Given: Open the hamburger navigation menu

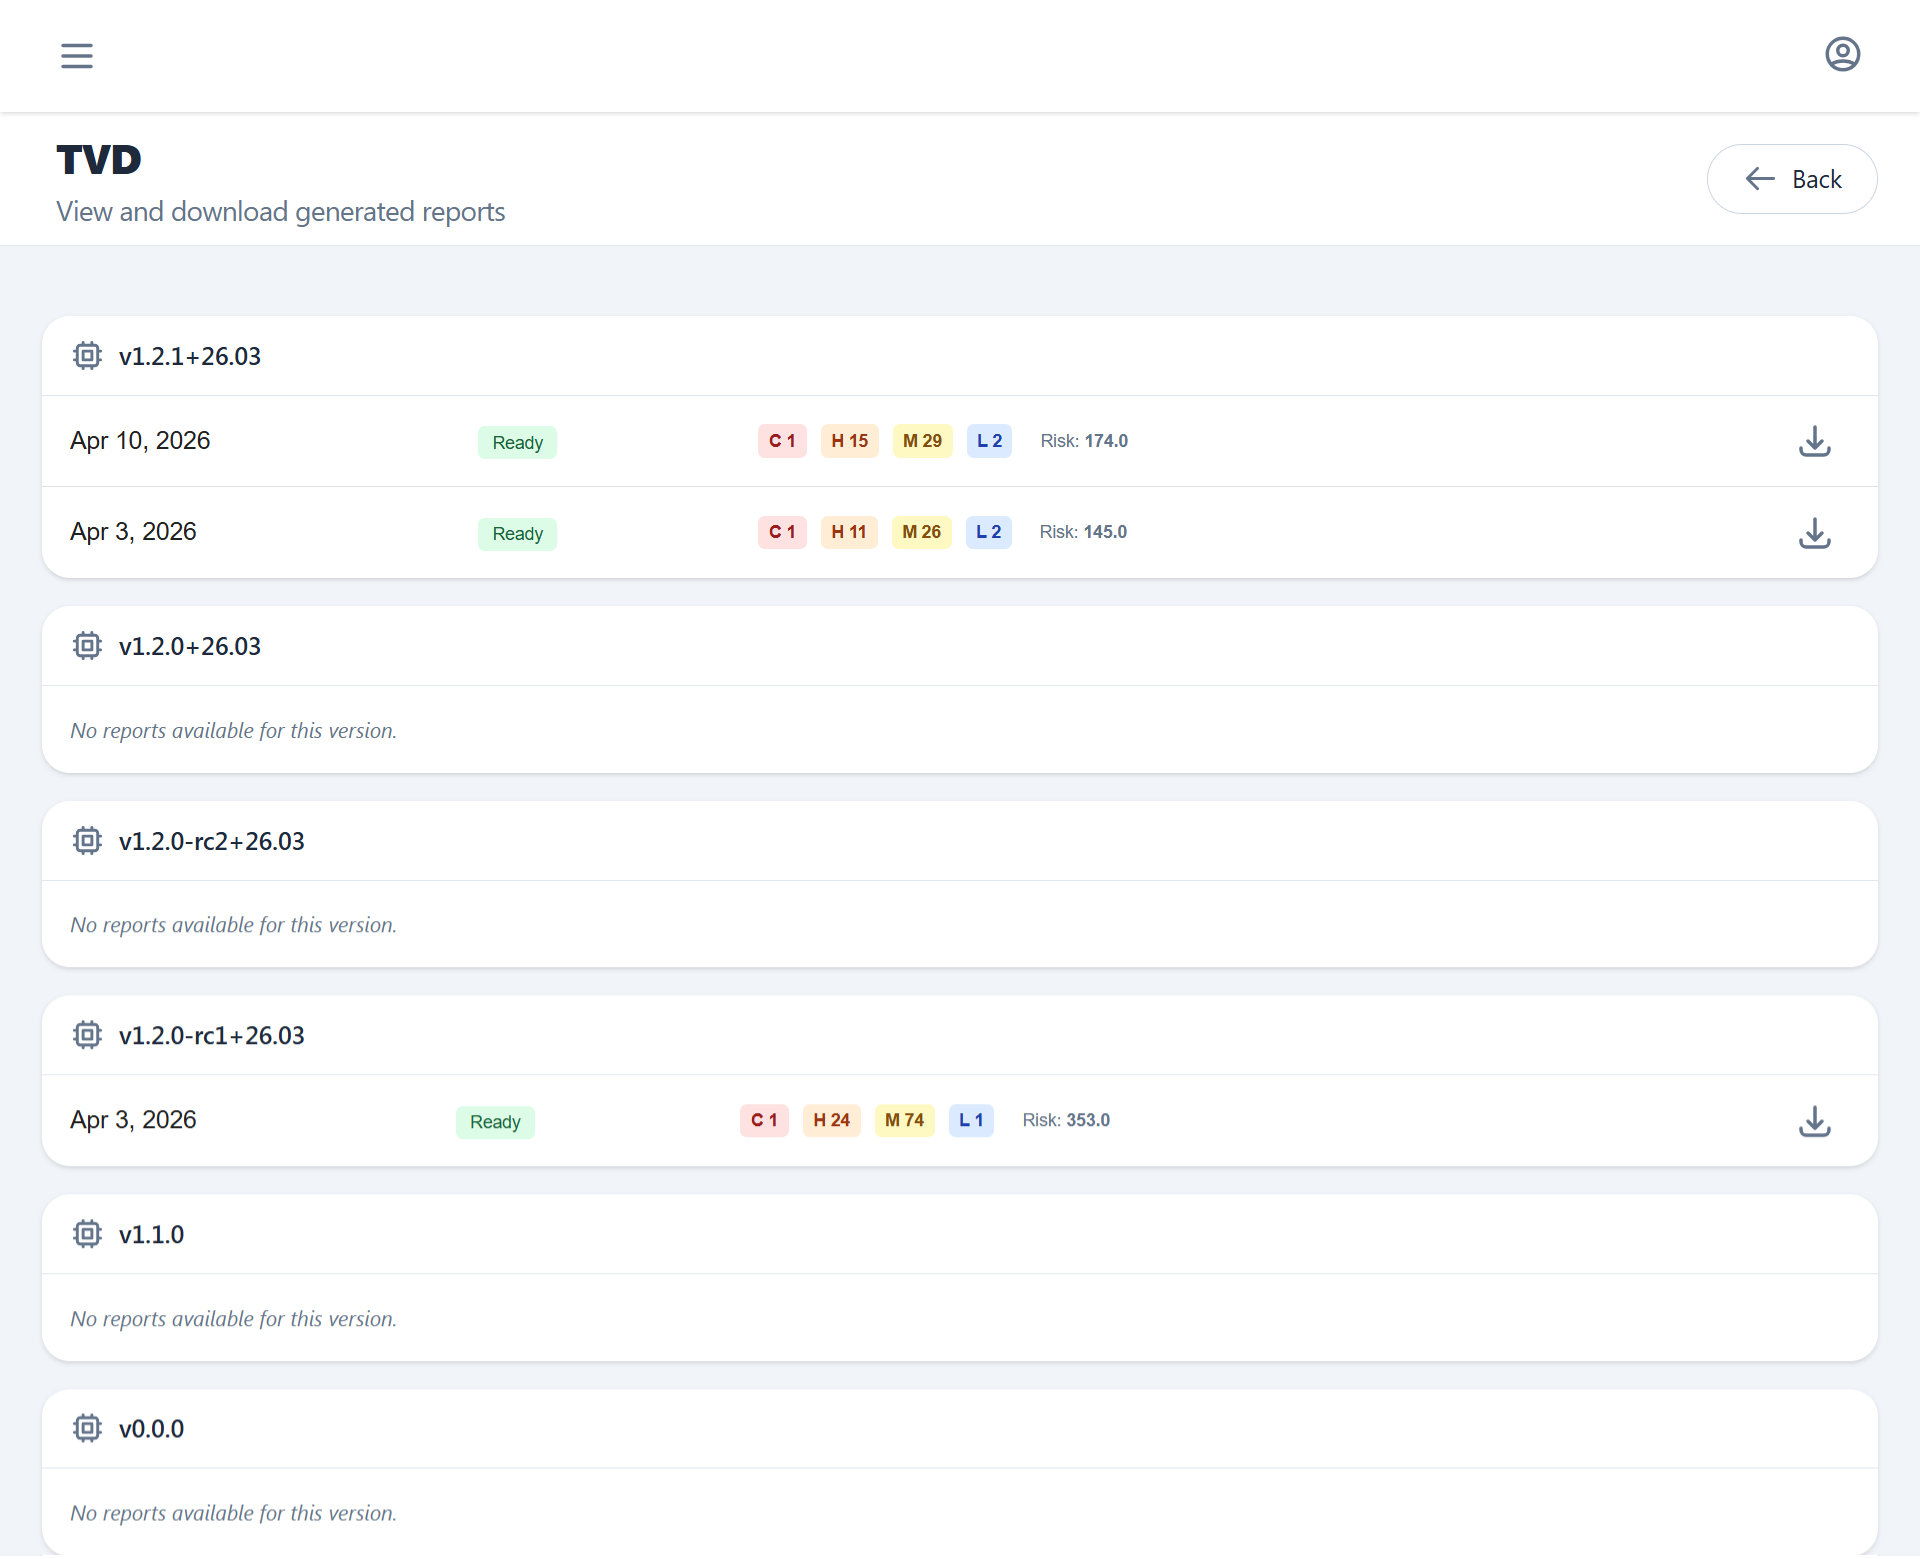Looking at the screenshot, I should [x=77, y=56].
